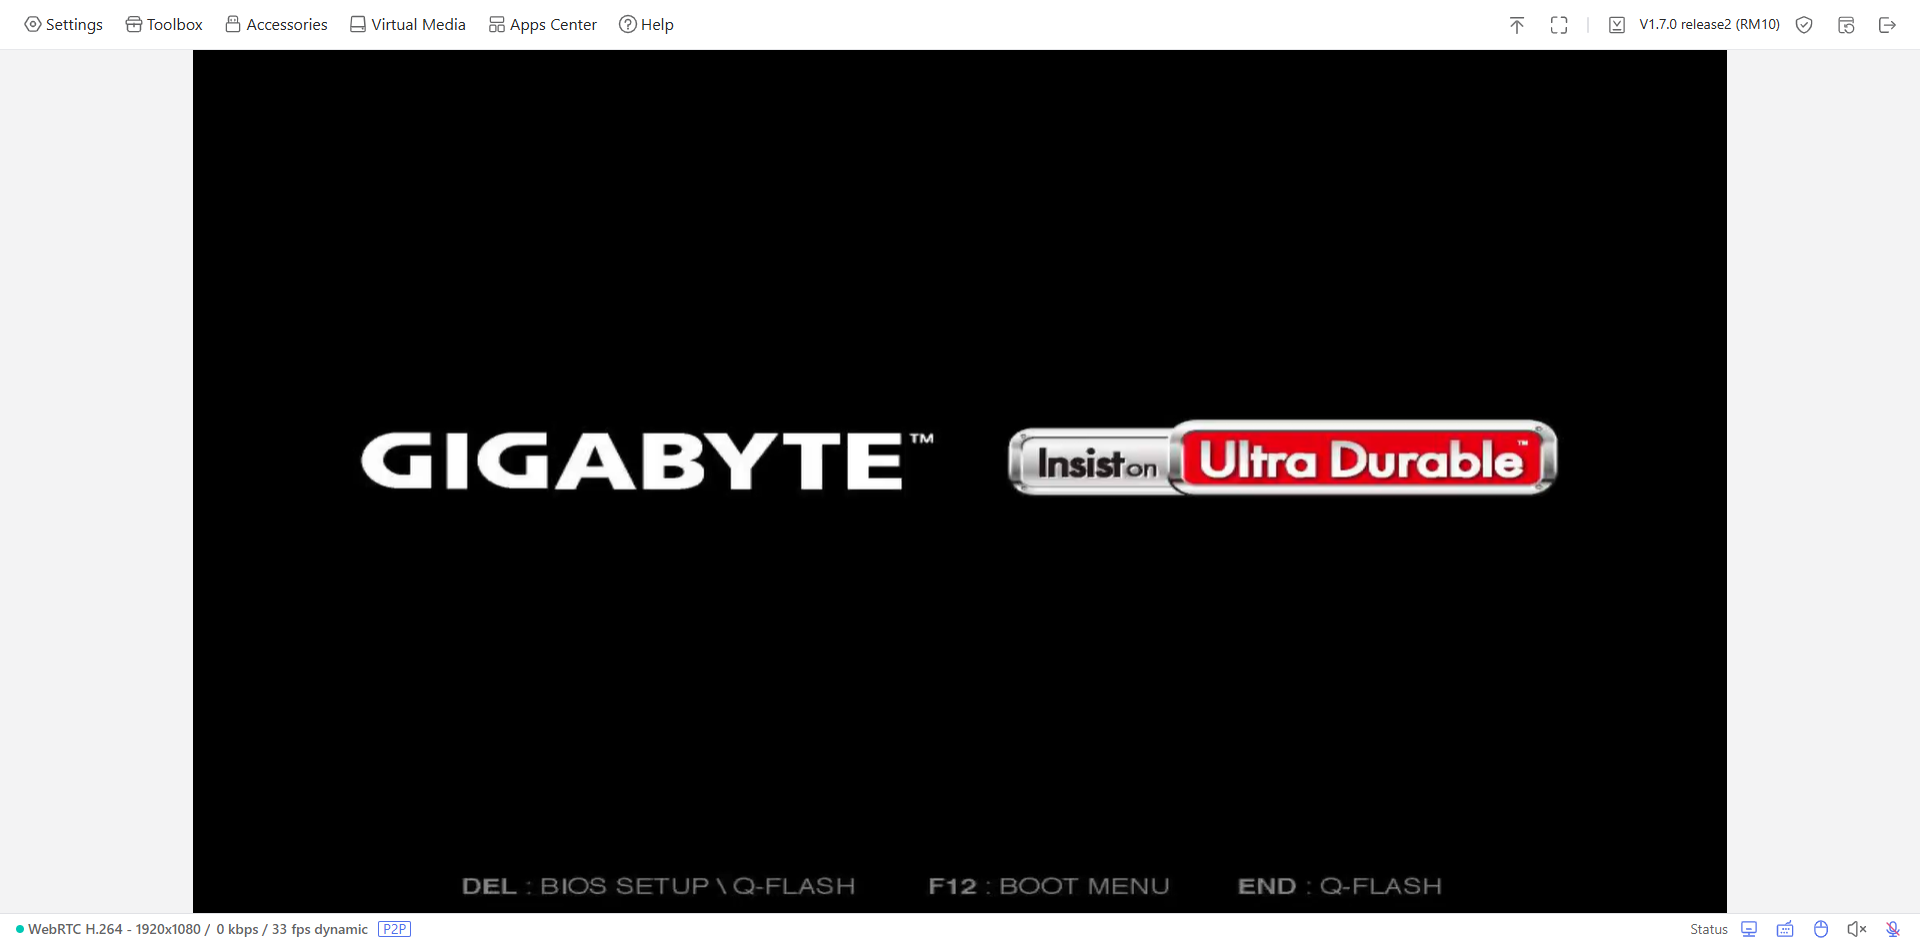Open the security shield icon
This screenshot has height=945, width=1920.
click(1805, 25)
